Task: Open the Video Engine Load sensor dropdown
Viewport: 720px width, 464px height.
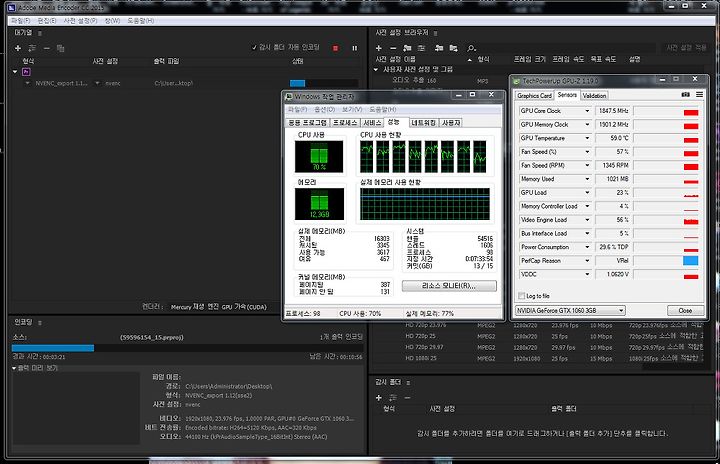Action: pyautogui.click(x=587, y=220)
